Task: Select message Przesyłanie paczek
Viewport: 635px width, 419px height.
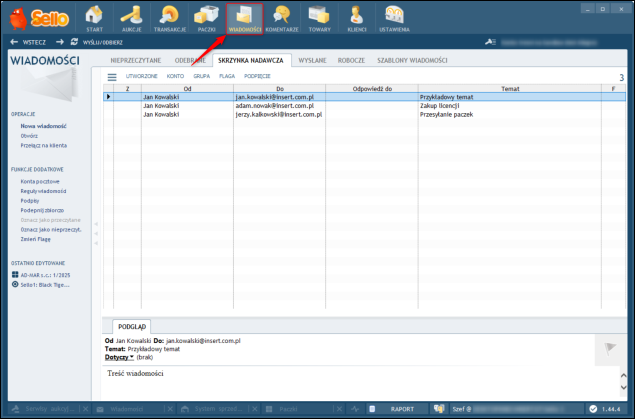Action: click(446, 115)
